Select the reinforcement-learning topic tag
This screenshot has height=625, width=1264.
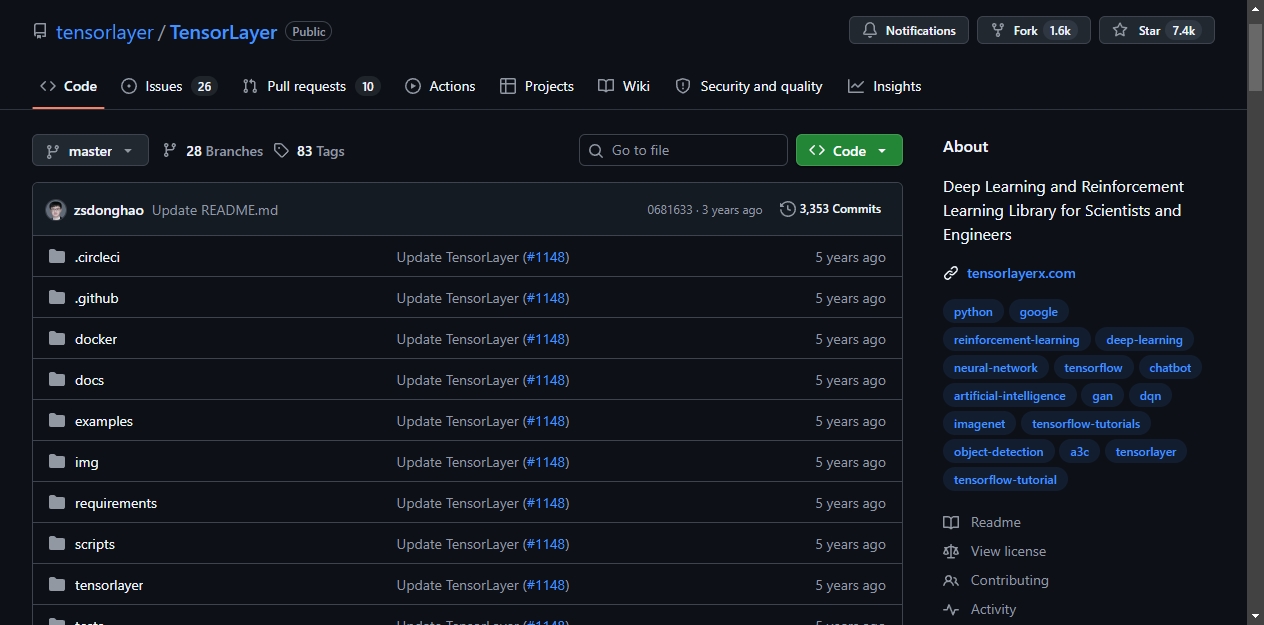pos(1016,340)
